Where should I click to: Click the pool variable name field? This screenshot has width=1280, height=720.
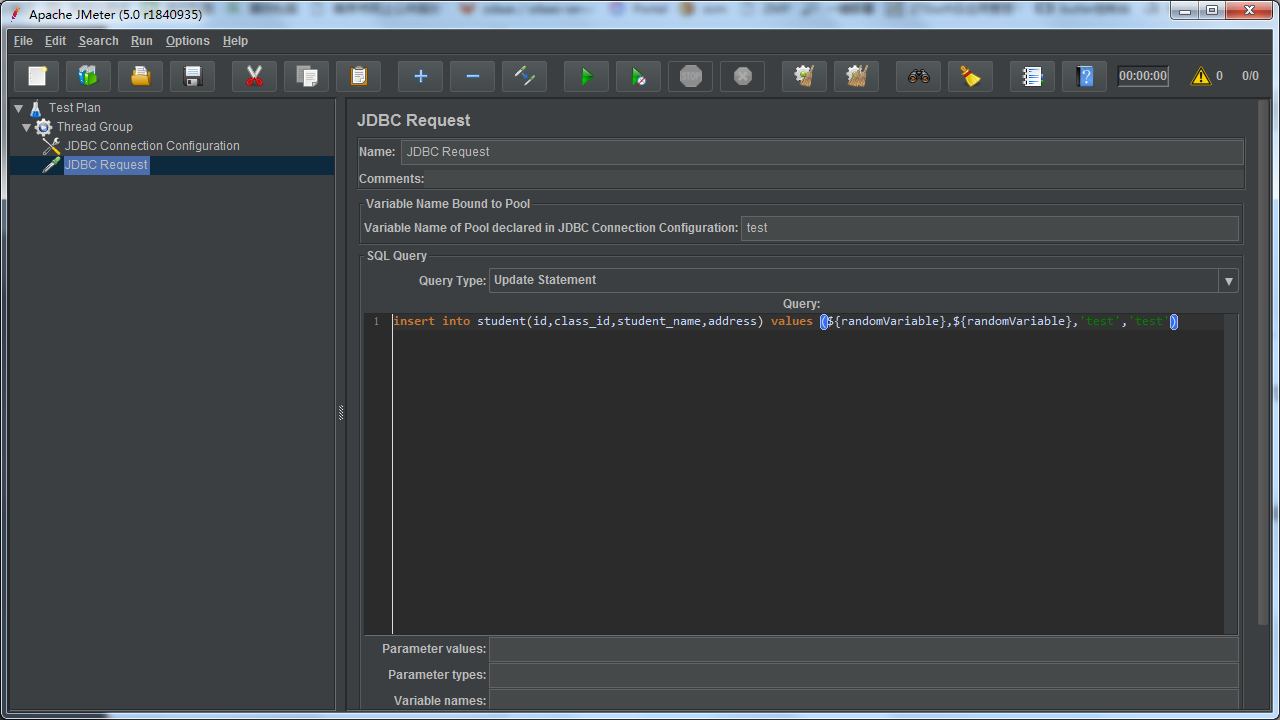click(x=990, y=228)
